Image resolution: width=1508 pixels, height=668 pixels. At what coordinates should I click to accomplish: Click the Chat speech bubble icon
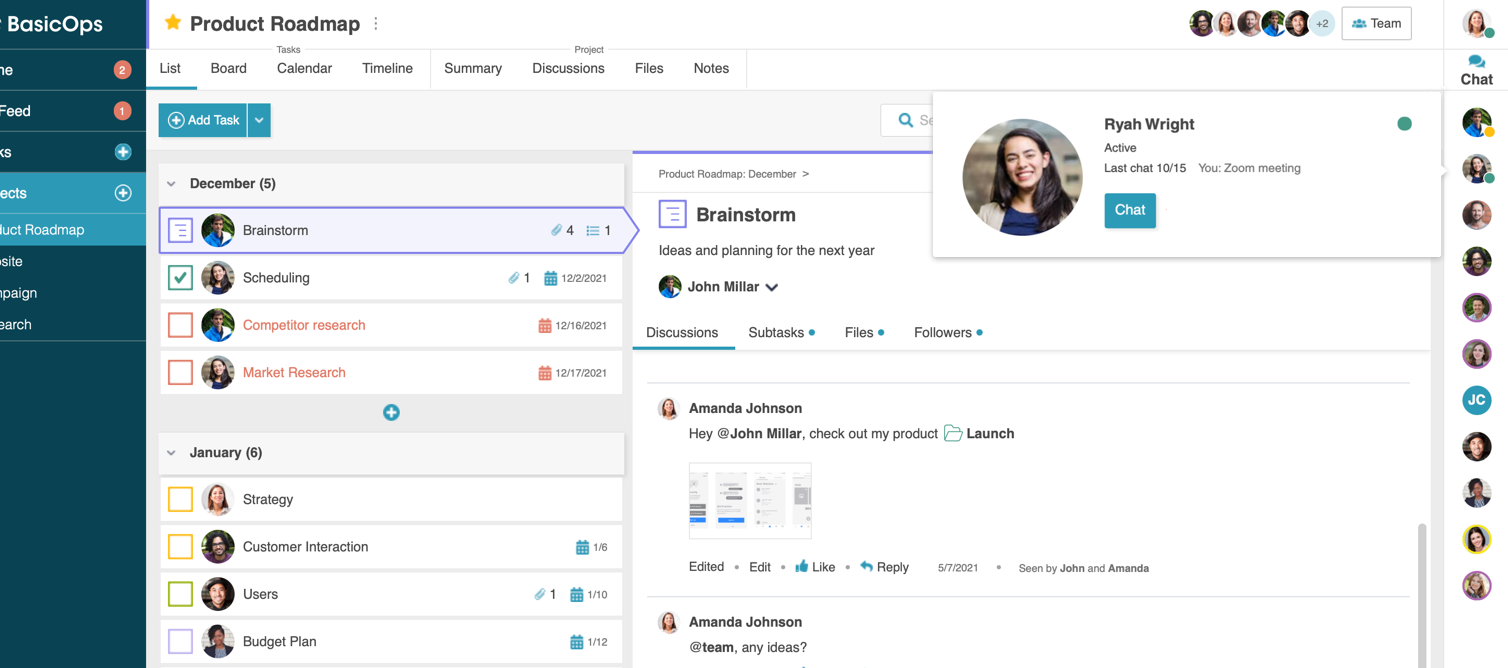coord(1476,62)
